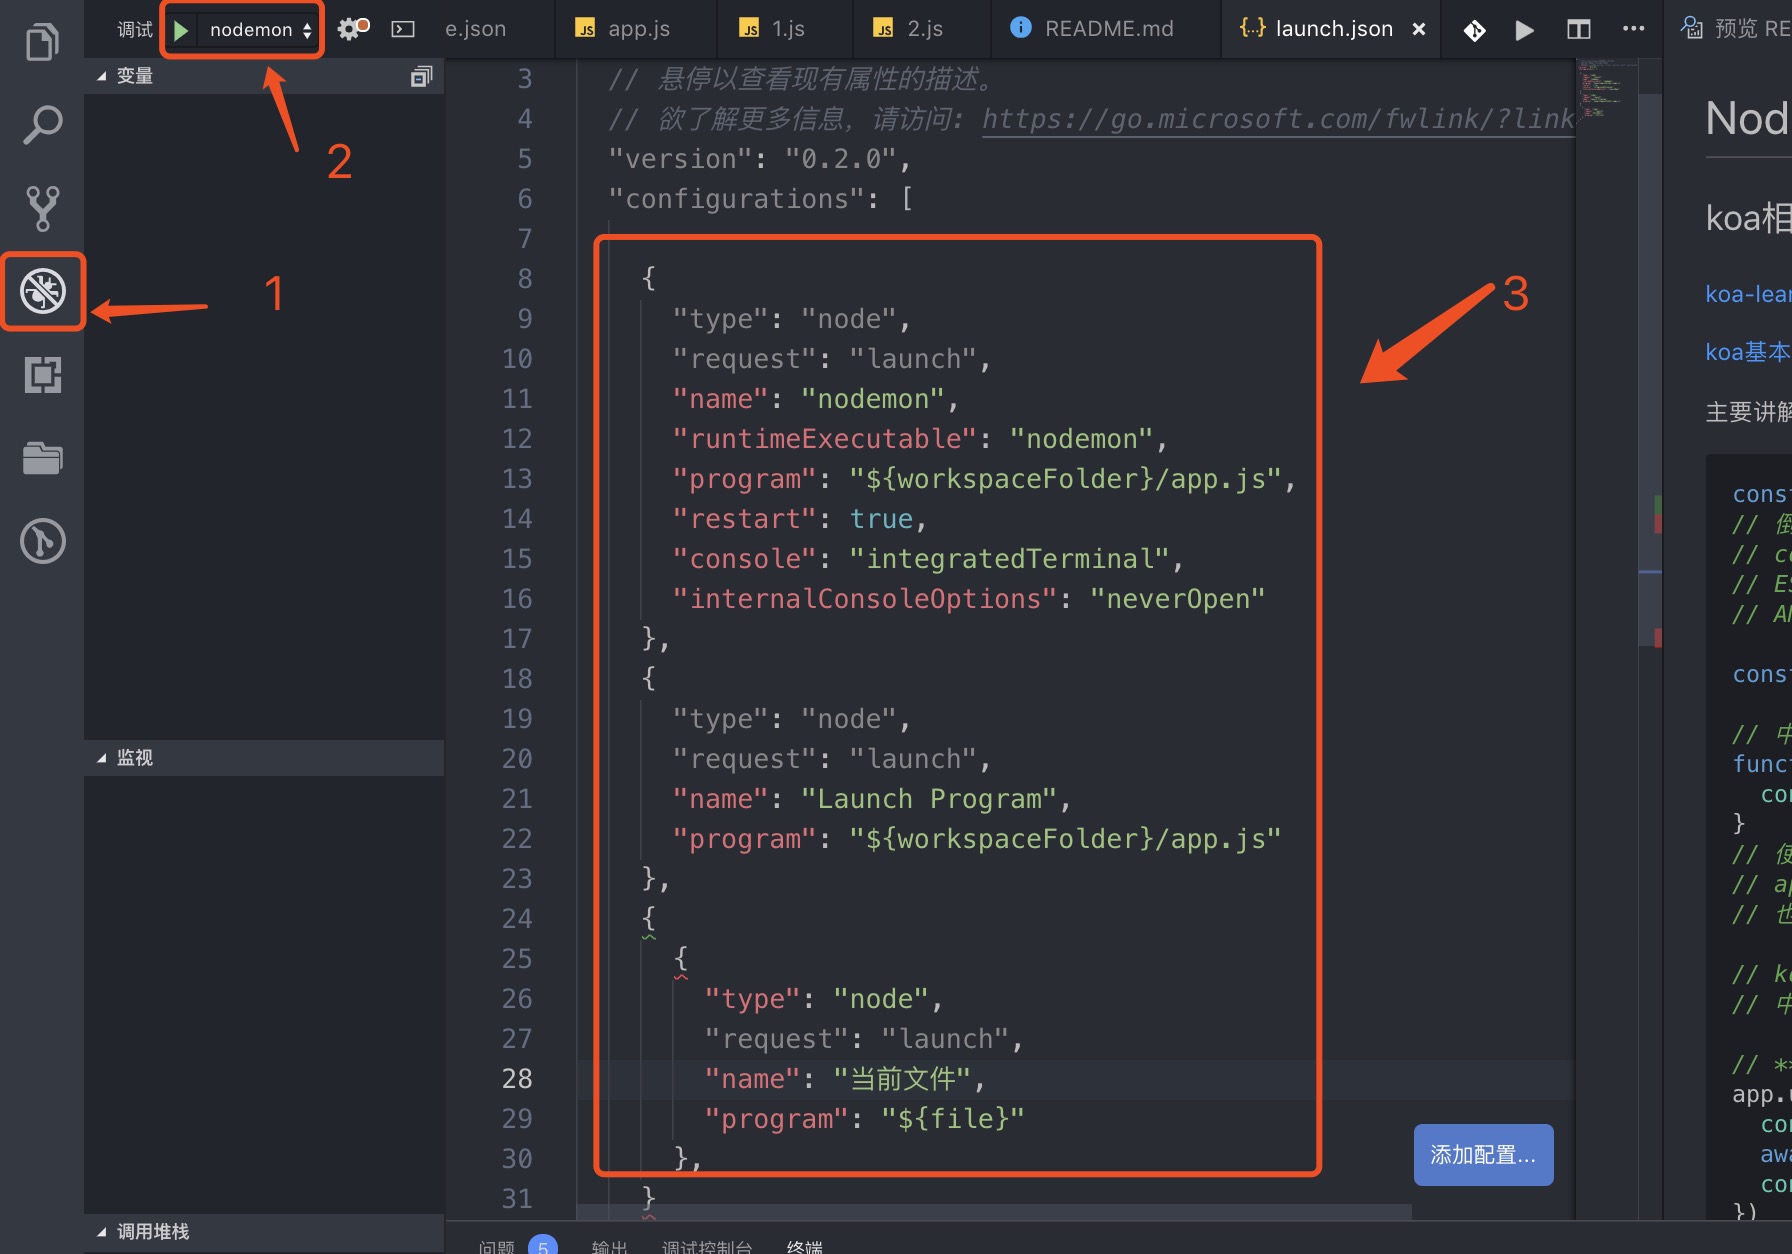The image size is (1792, 1254).
Task: Click the "Launch Program" name value
Action: (x=928, y=799)
